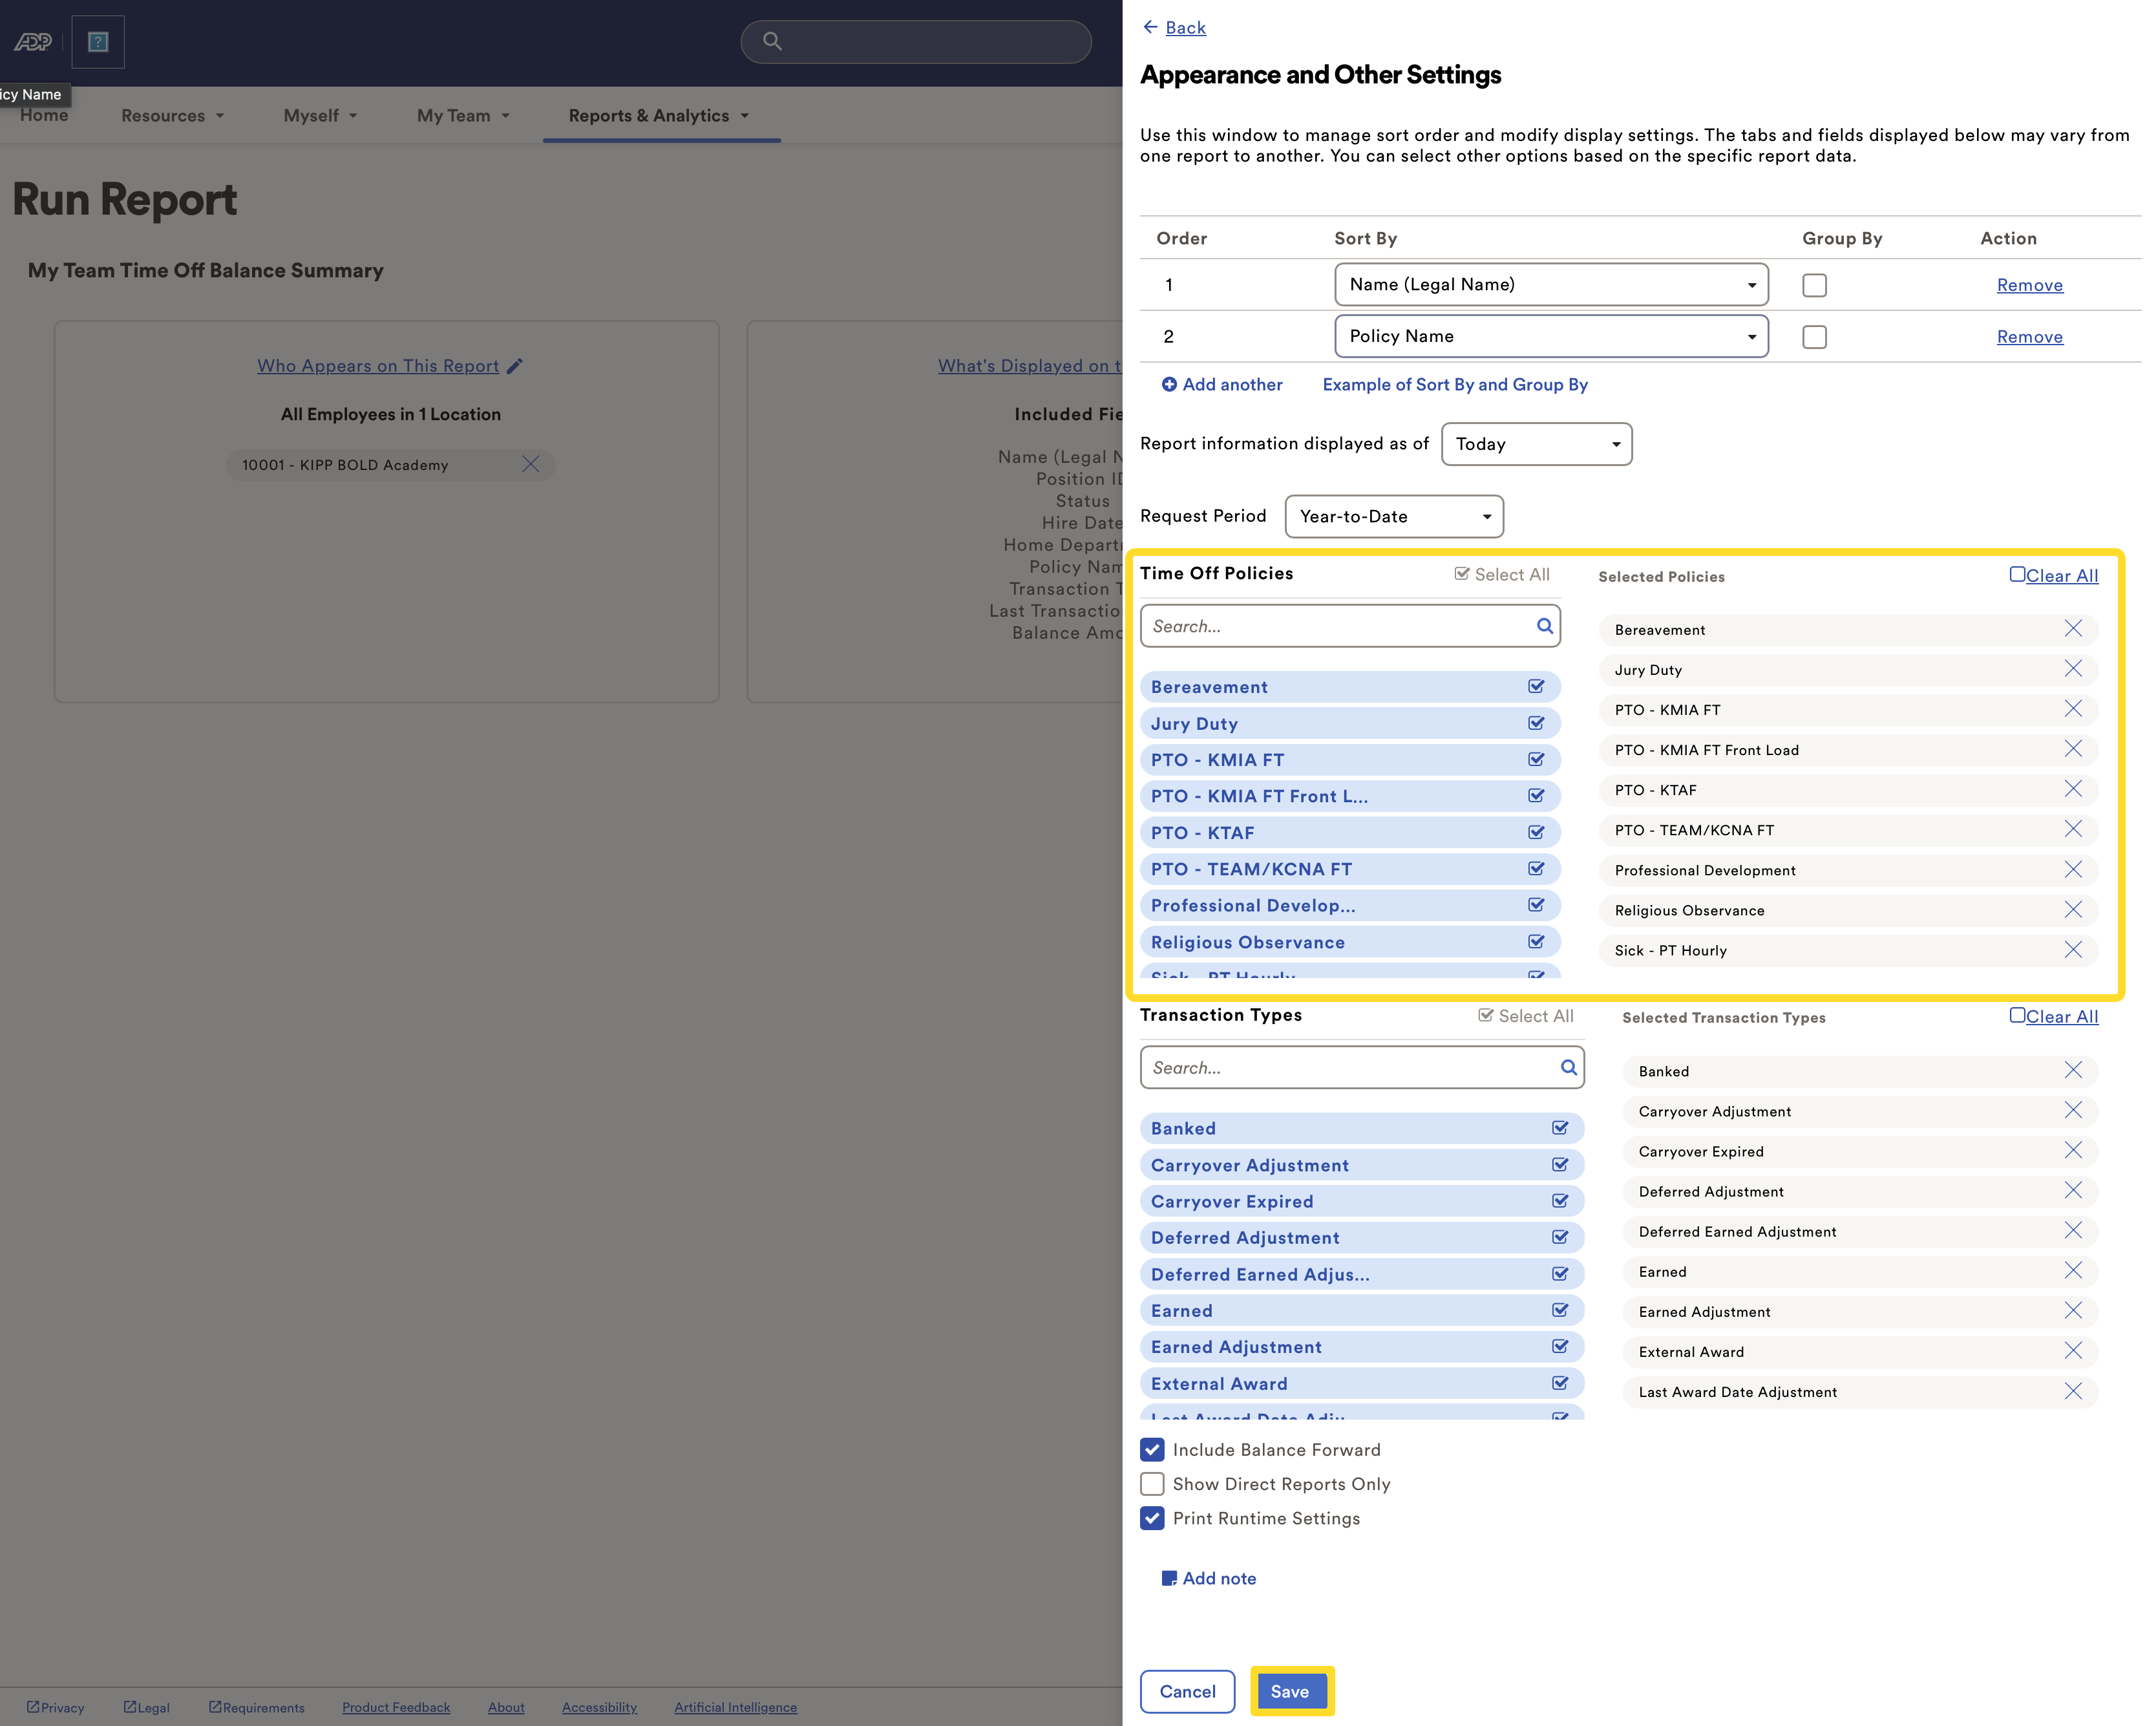The height and width of the screenshot is (1726, 2156).
Task: Toggle the Include Balance Forward checkbox
Action: (1152, 1450)
